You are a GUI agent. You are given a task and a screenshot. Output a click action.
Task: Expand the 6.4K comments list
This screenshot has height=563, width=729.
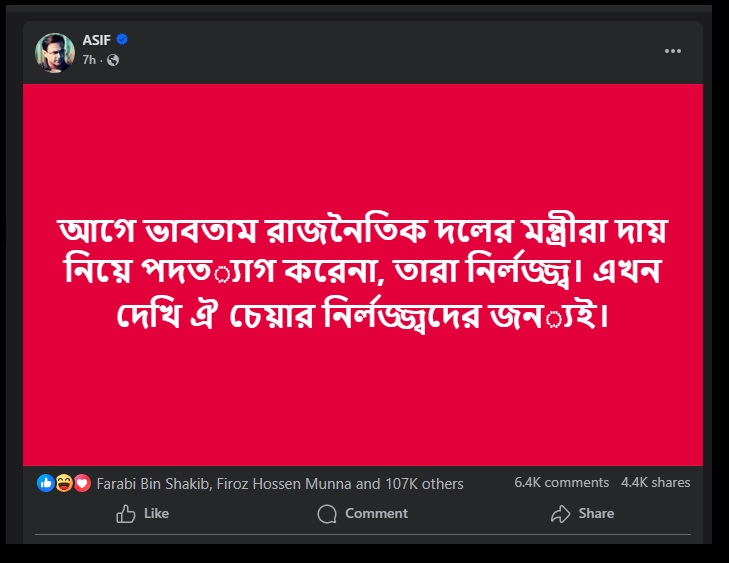click(x=561, y=483)
